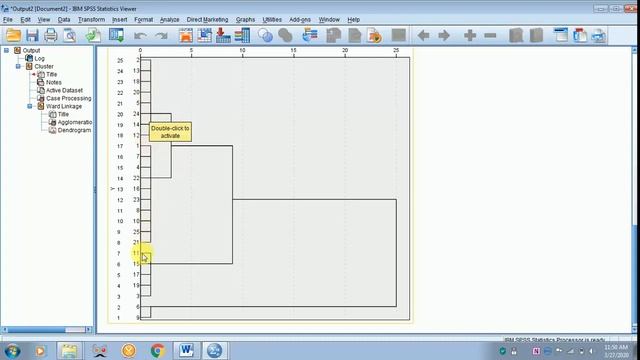Open the Graphs menu

pyautogui.click(x=245, y=20)
